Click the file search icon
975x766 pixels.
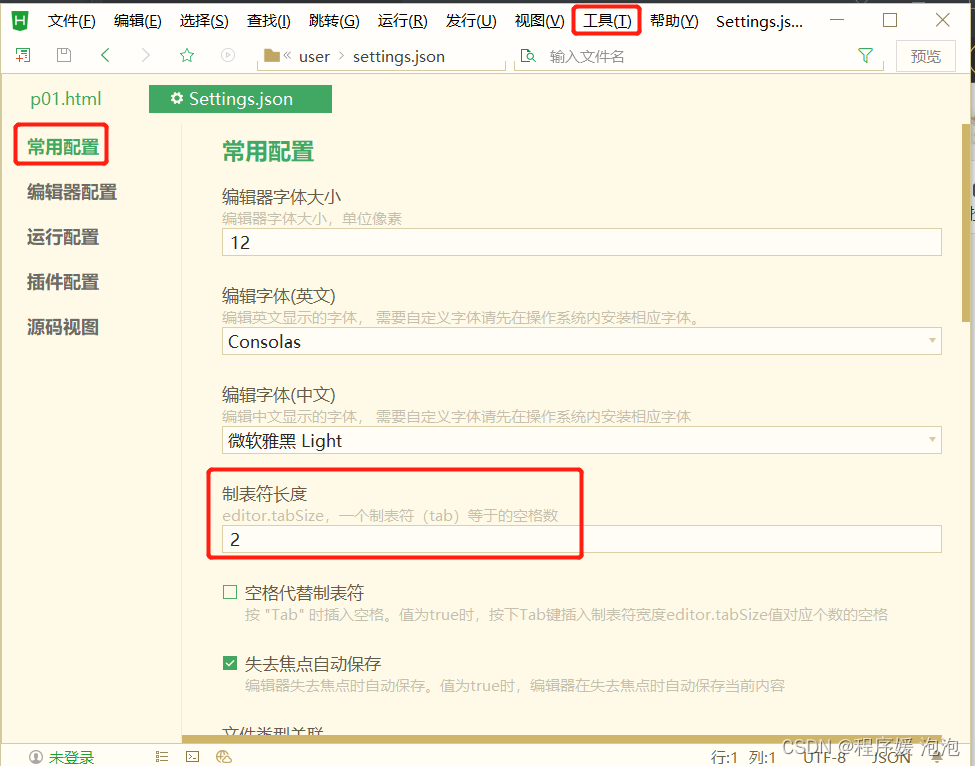[528, 56]
